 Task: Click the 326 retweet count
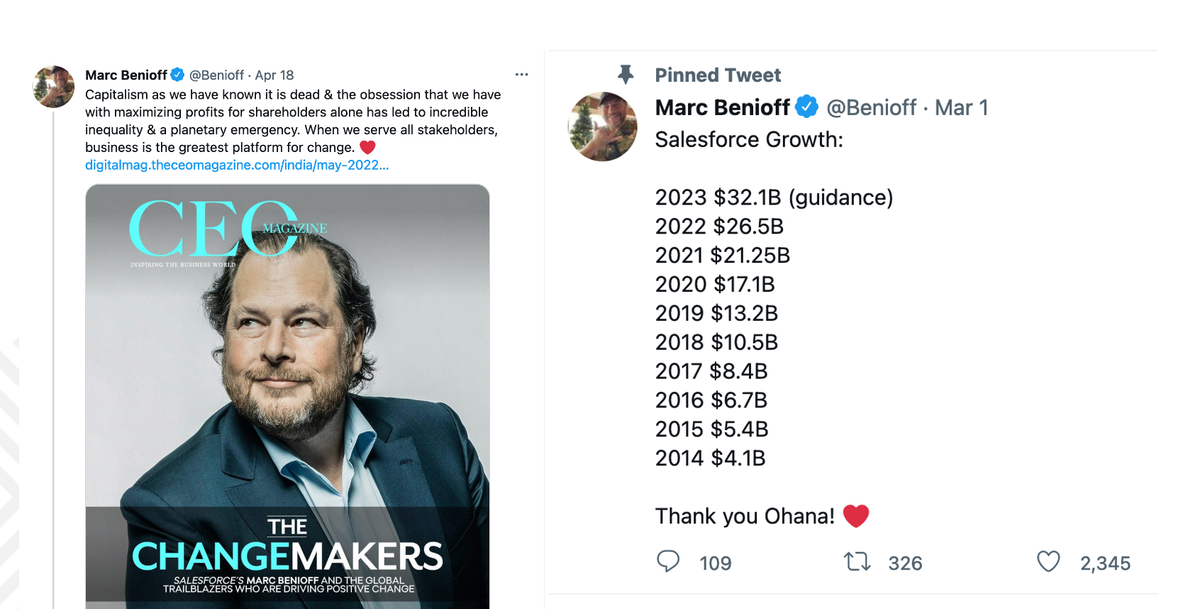click(905, 563)
